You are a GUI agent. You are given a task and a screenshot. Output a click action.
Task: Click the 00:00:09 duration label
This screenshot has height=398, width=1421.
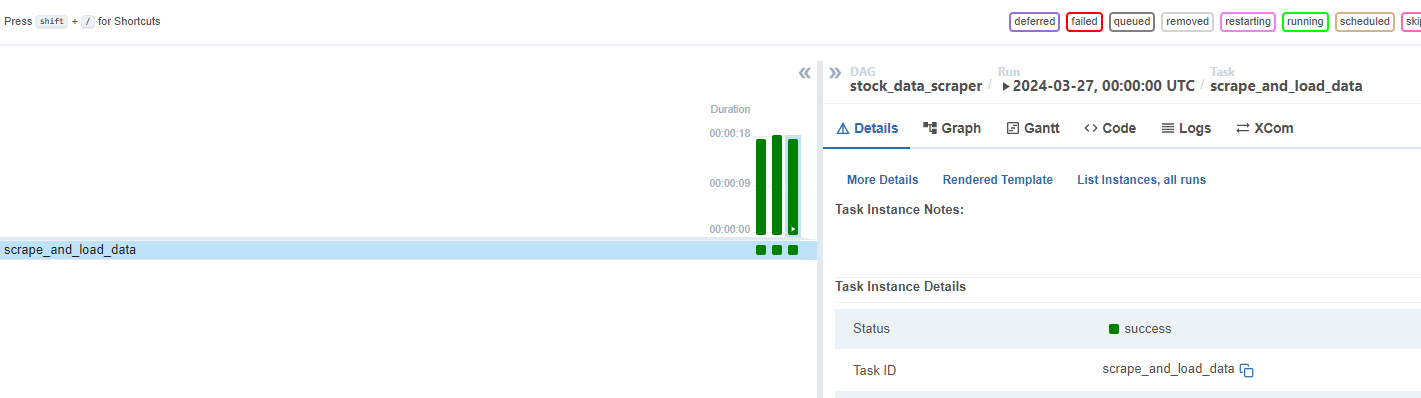730,184
